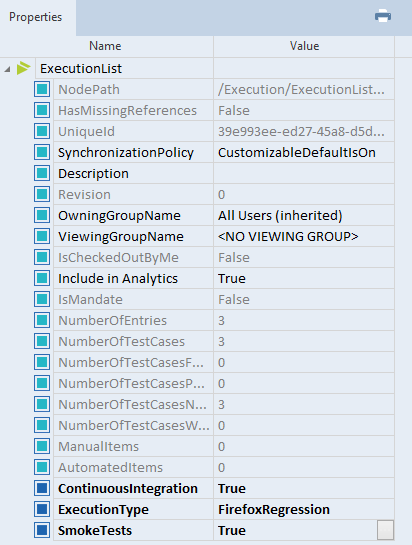Screen dimensions: 412x545
Task: Click the teal icon beside NodePath
Action: 42,89
